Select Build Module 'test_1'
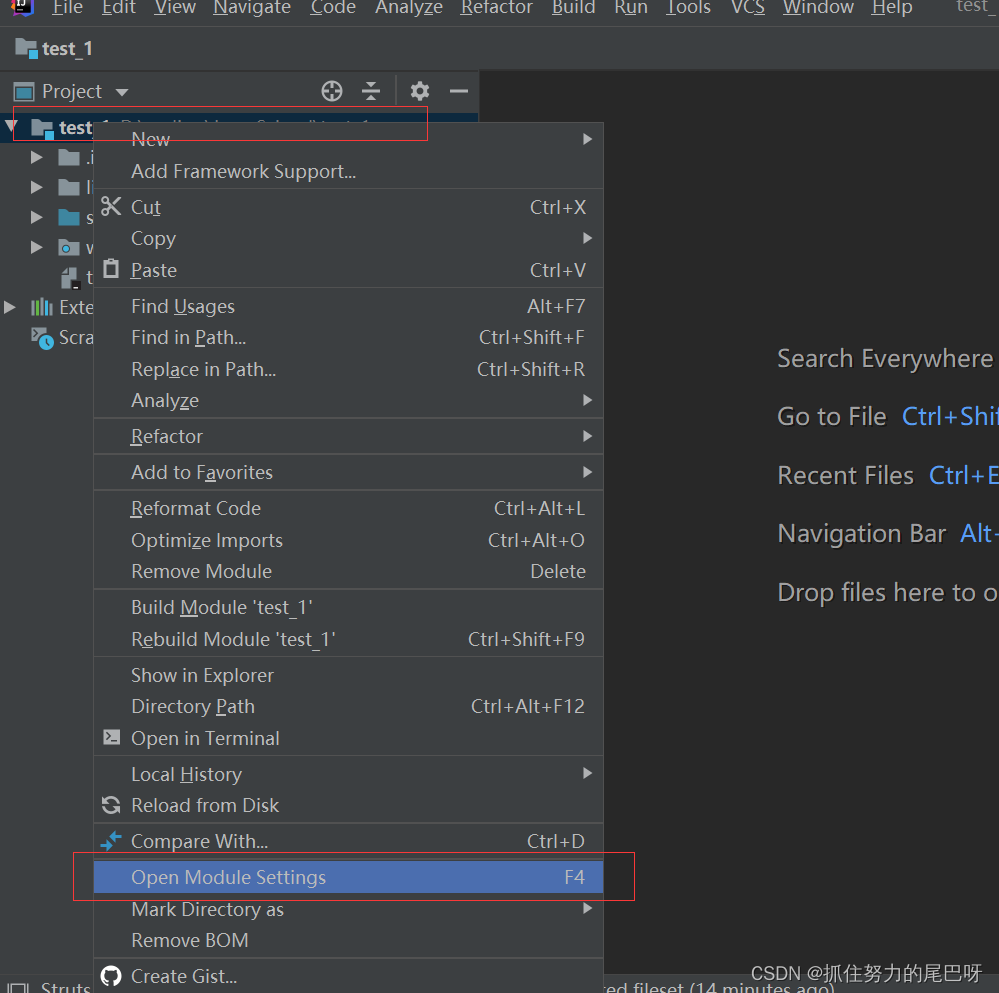The image size is (999, 993). pyautogui.click(x=348, y=608)
